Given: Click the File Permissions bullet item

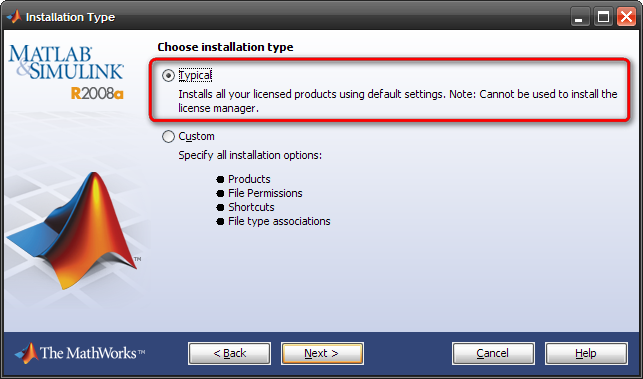Looking at the screenshot, I should point(265,193).
